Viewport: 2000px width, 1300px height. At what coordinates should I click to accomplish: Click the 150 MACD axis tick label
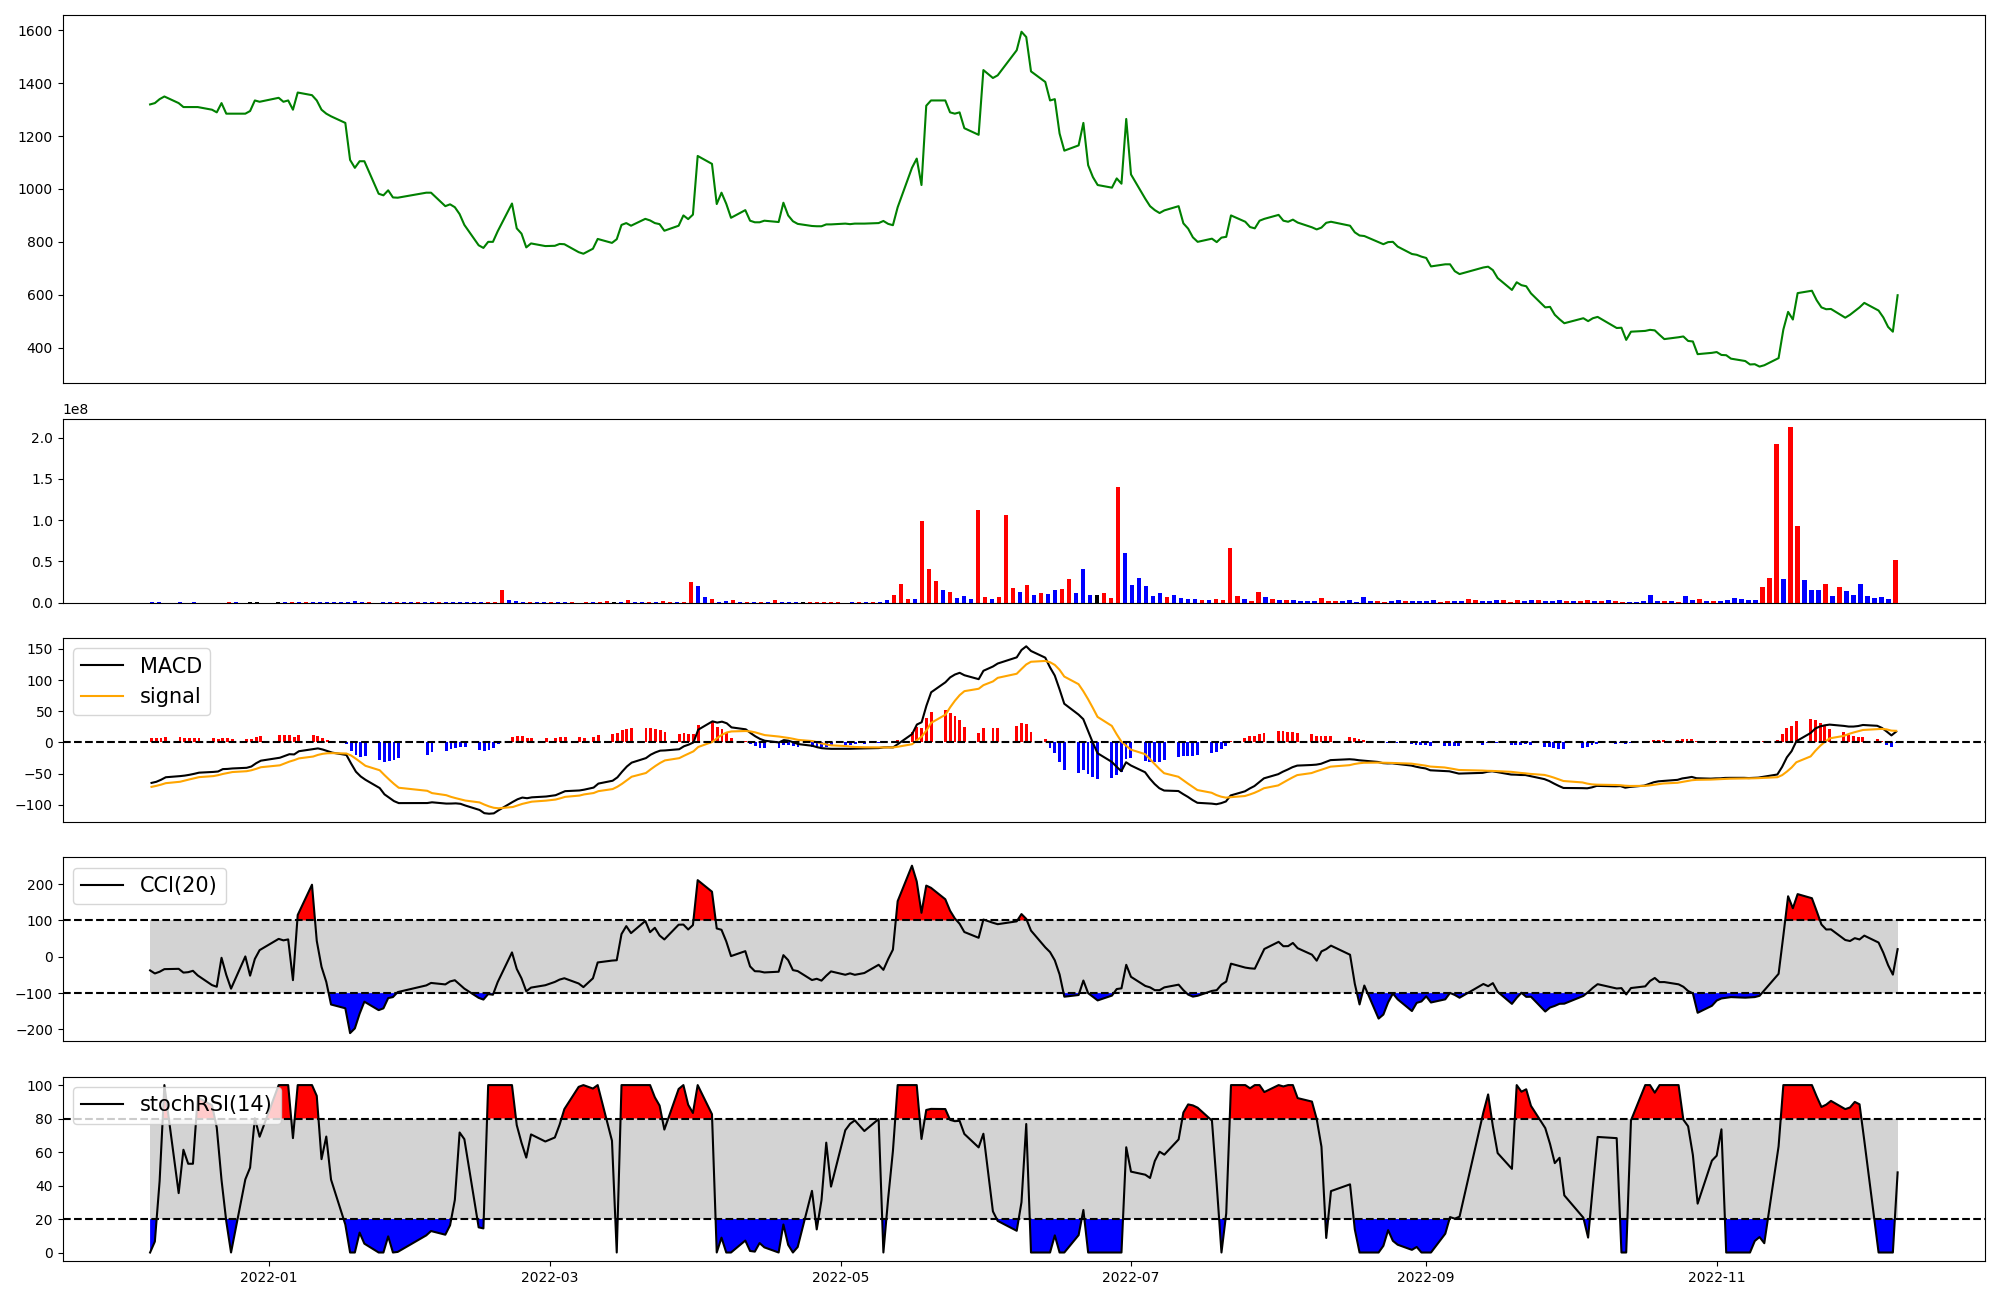pos(40,649)
